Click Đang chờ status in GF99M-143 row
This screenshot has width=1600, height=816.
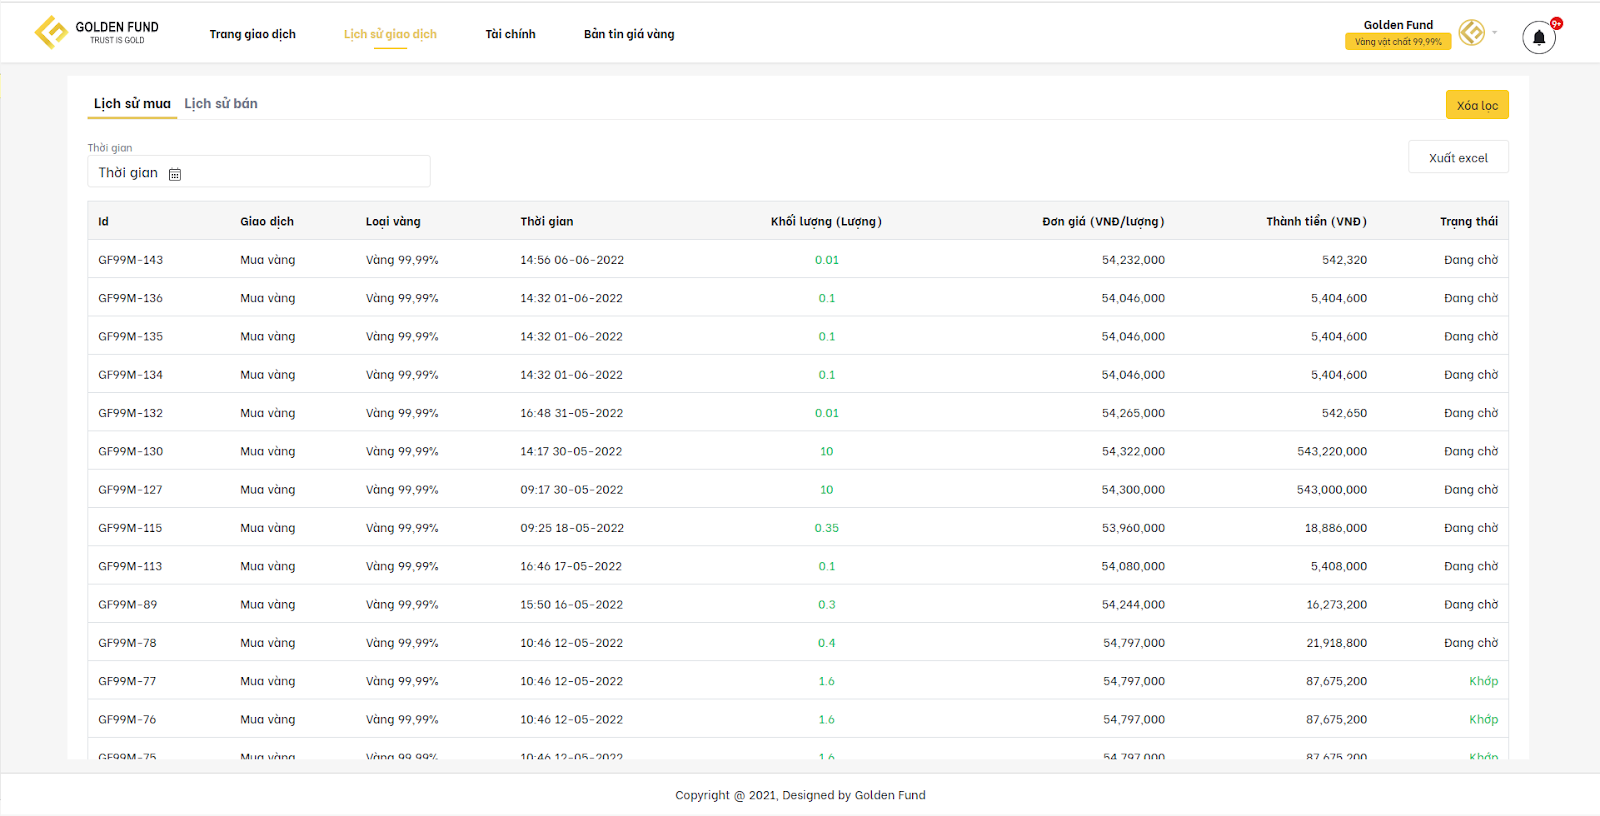pos(1471,260)
